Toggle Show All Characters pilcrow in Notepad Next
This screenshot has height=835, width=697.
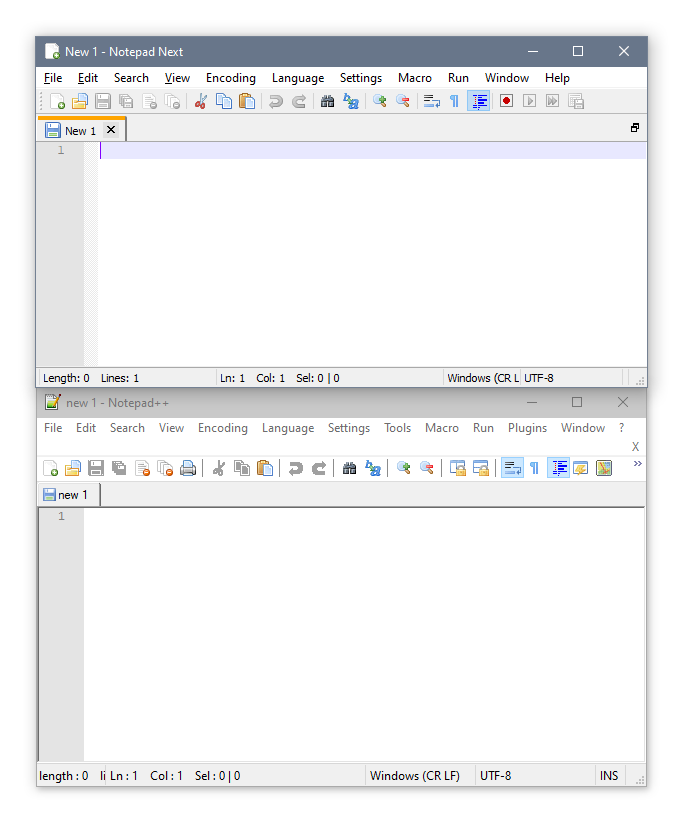[454, 101]
